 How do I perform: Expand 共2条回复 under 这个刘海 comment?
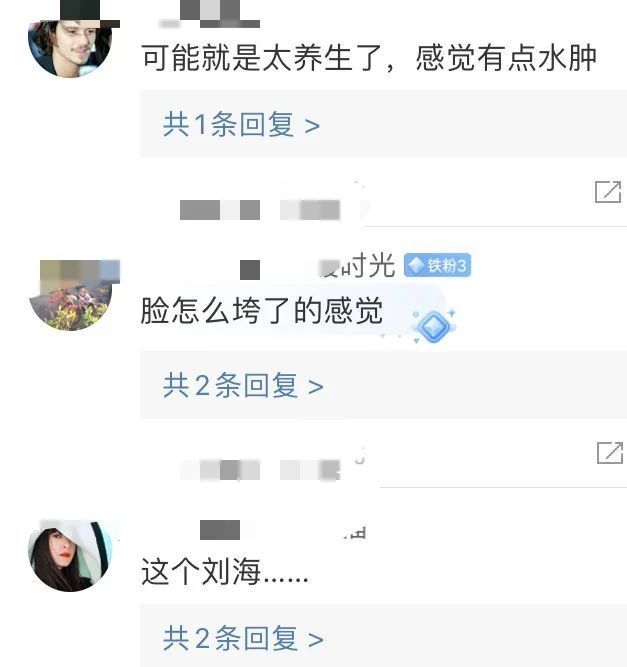(243, 638)
